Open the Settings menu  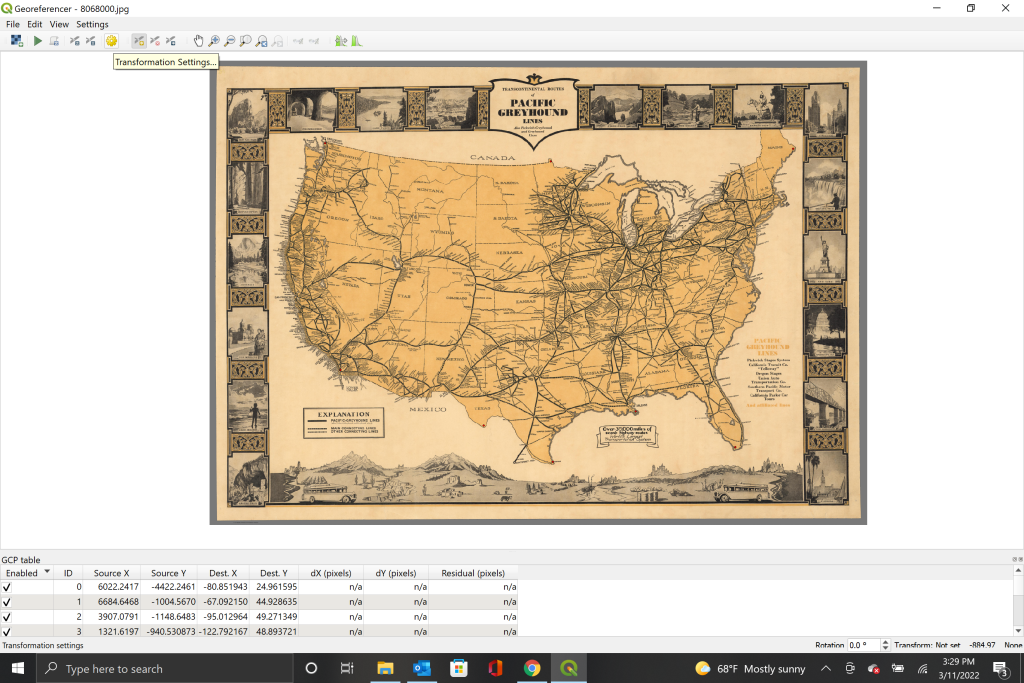(x=92, y=24)
